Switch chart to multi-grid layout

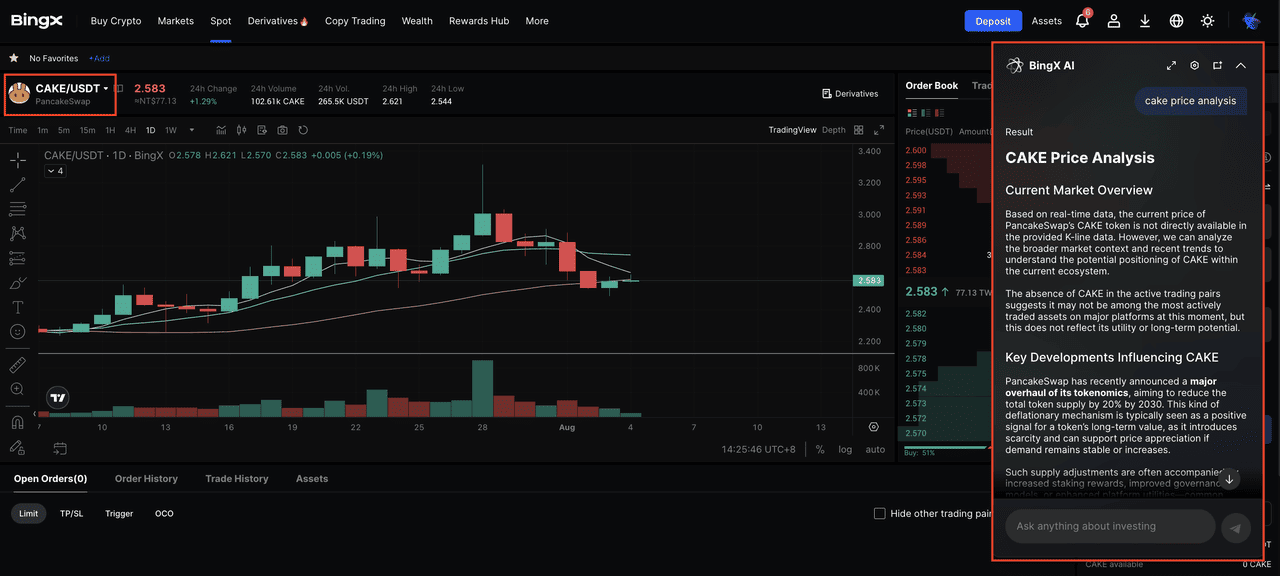[859, 130]
